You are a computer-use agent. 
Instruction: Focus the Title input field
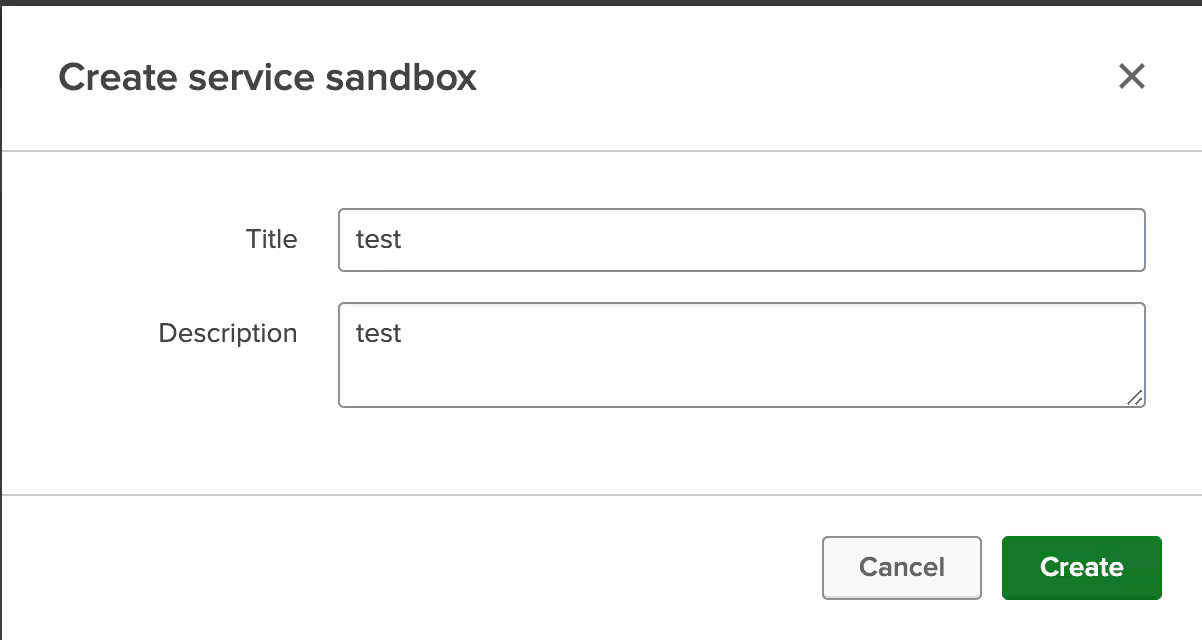741,240
